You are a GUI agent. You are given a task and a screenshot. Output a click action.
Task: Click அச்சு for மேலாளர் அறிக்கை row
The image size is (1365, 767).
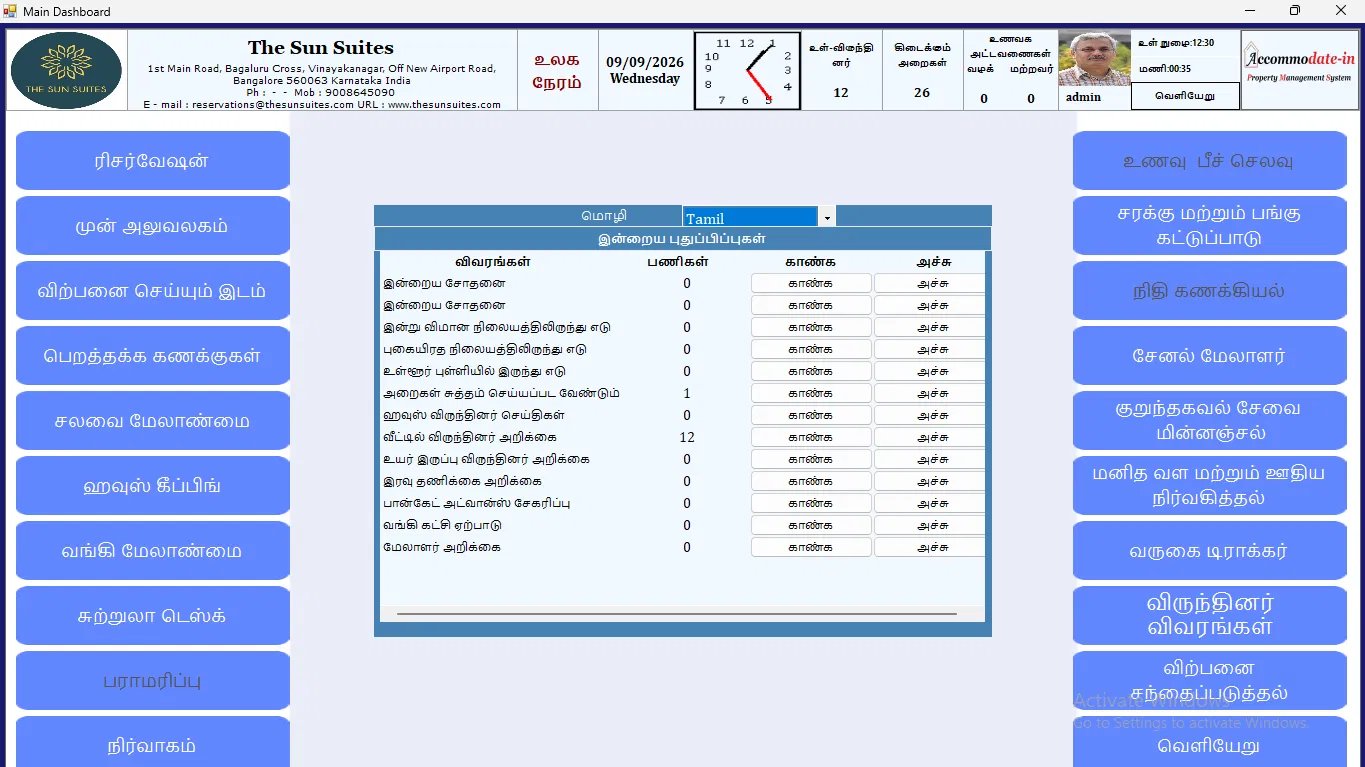tap(930, 547)
